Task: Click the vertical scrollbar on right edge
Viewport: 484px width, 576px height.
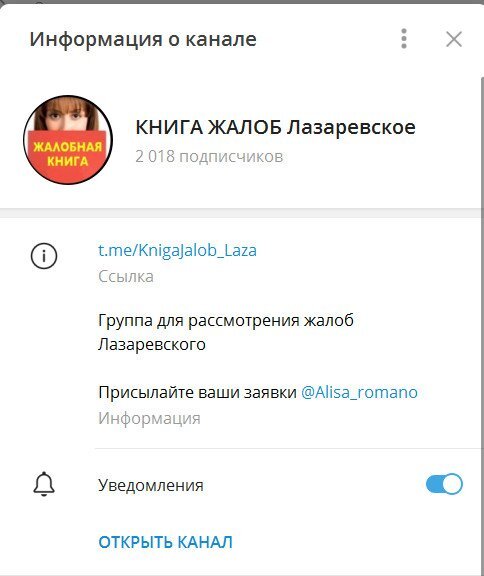Action: coord(482,323)
